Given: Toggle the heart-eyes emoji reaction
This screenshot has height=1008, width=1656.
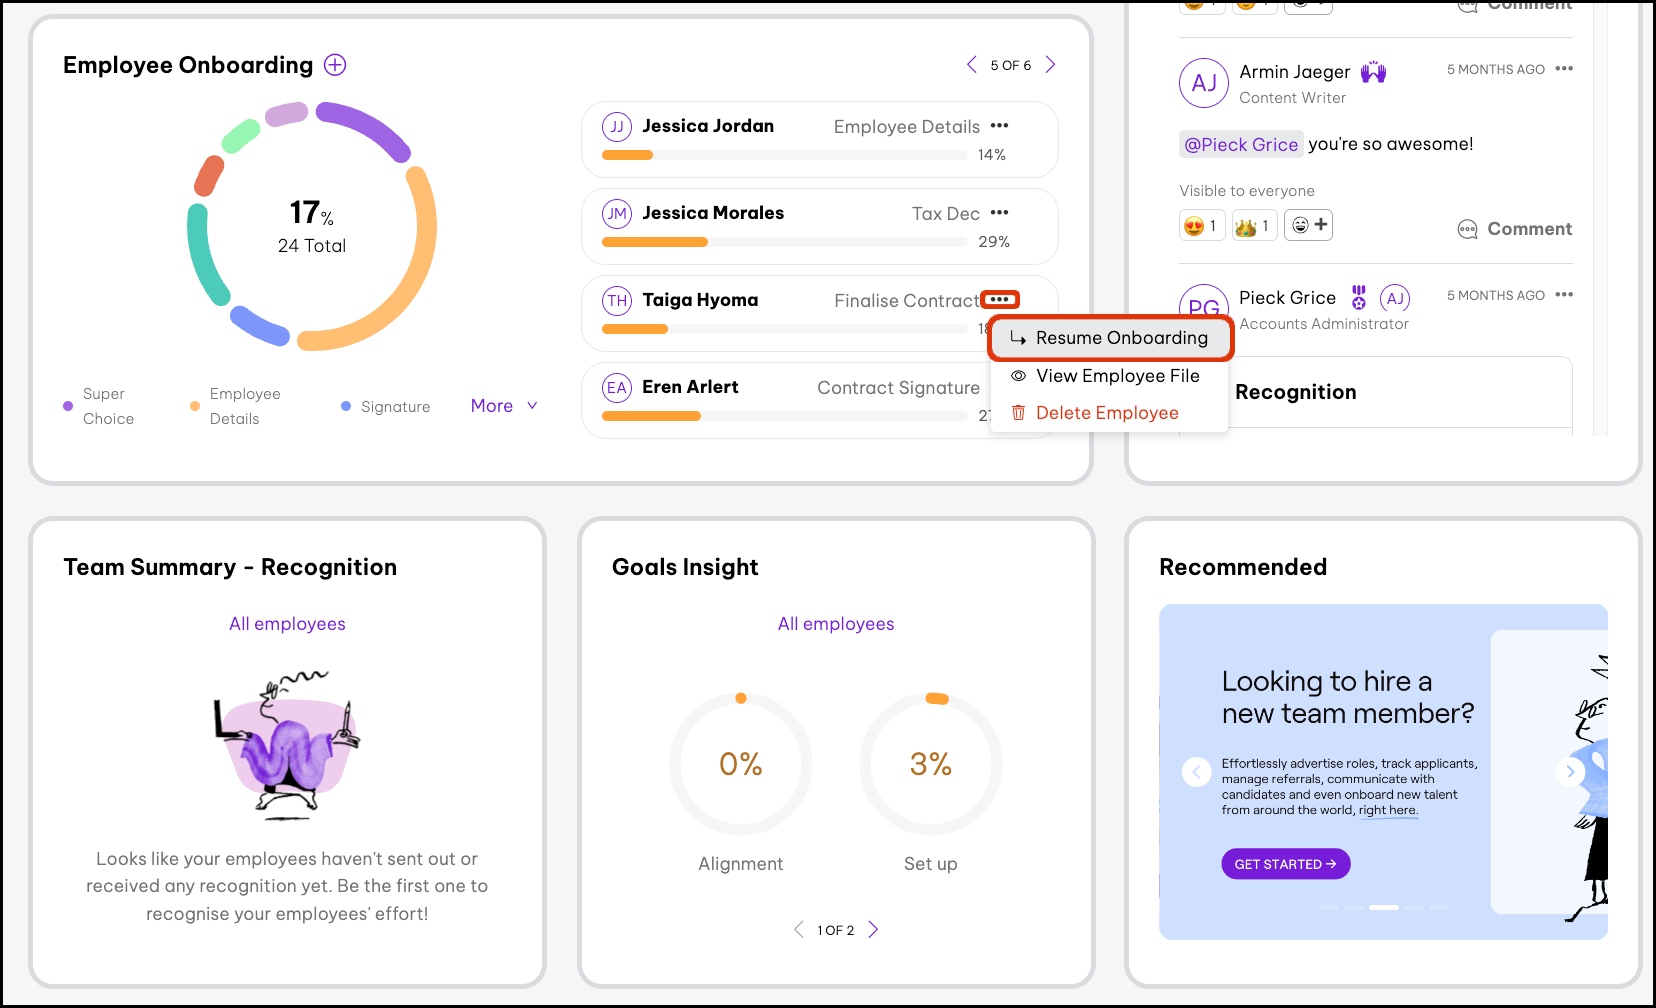Looking at the screenshot, I should tap(1201, 226).
